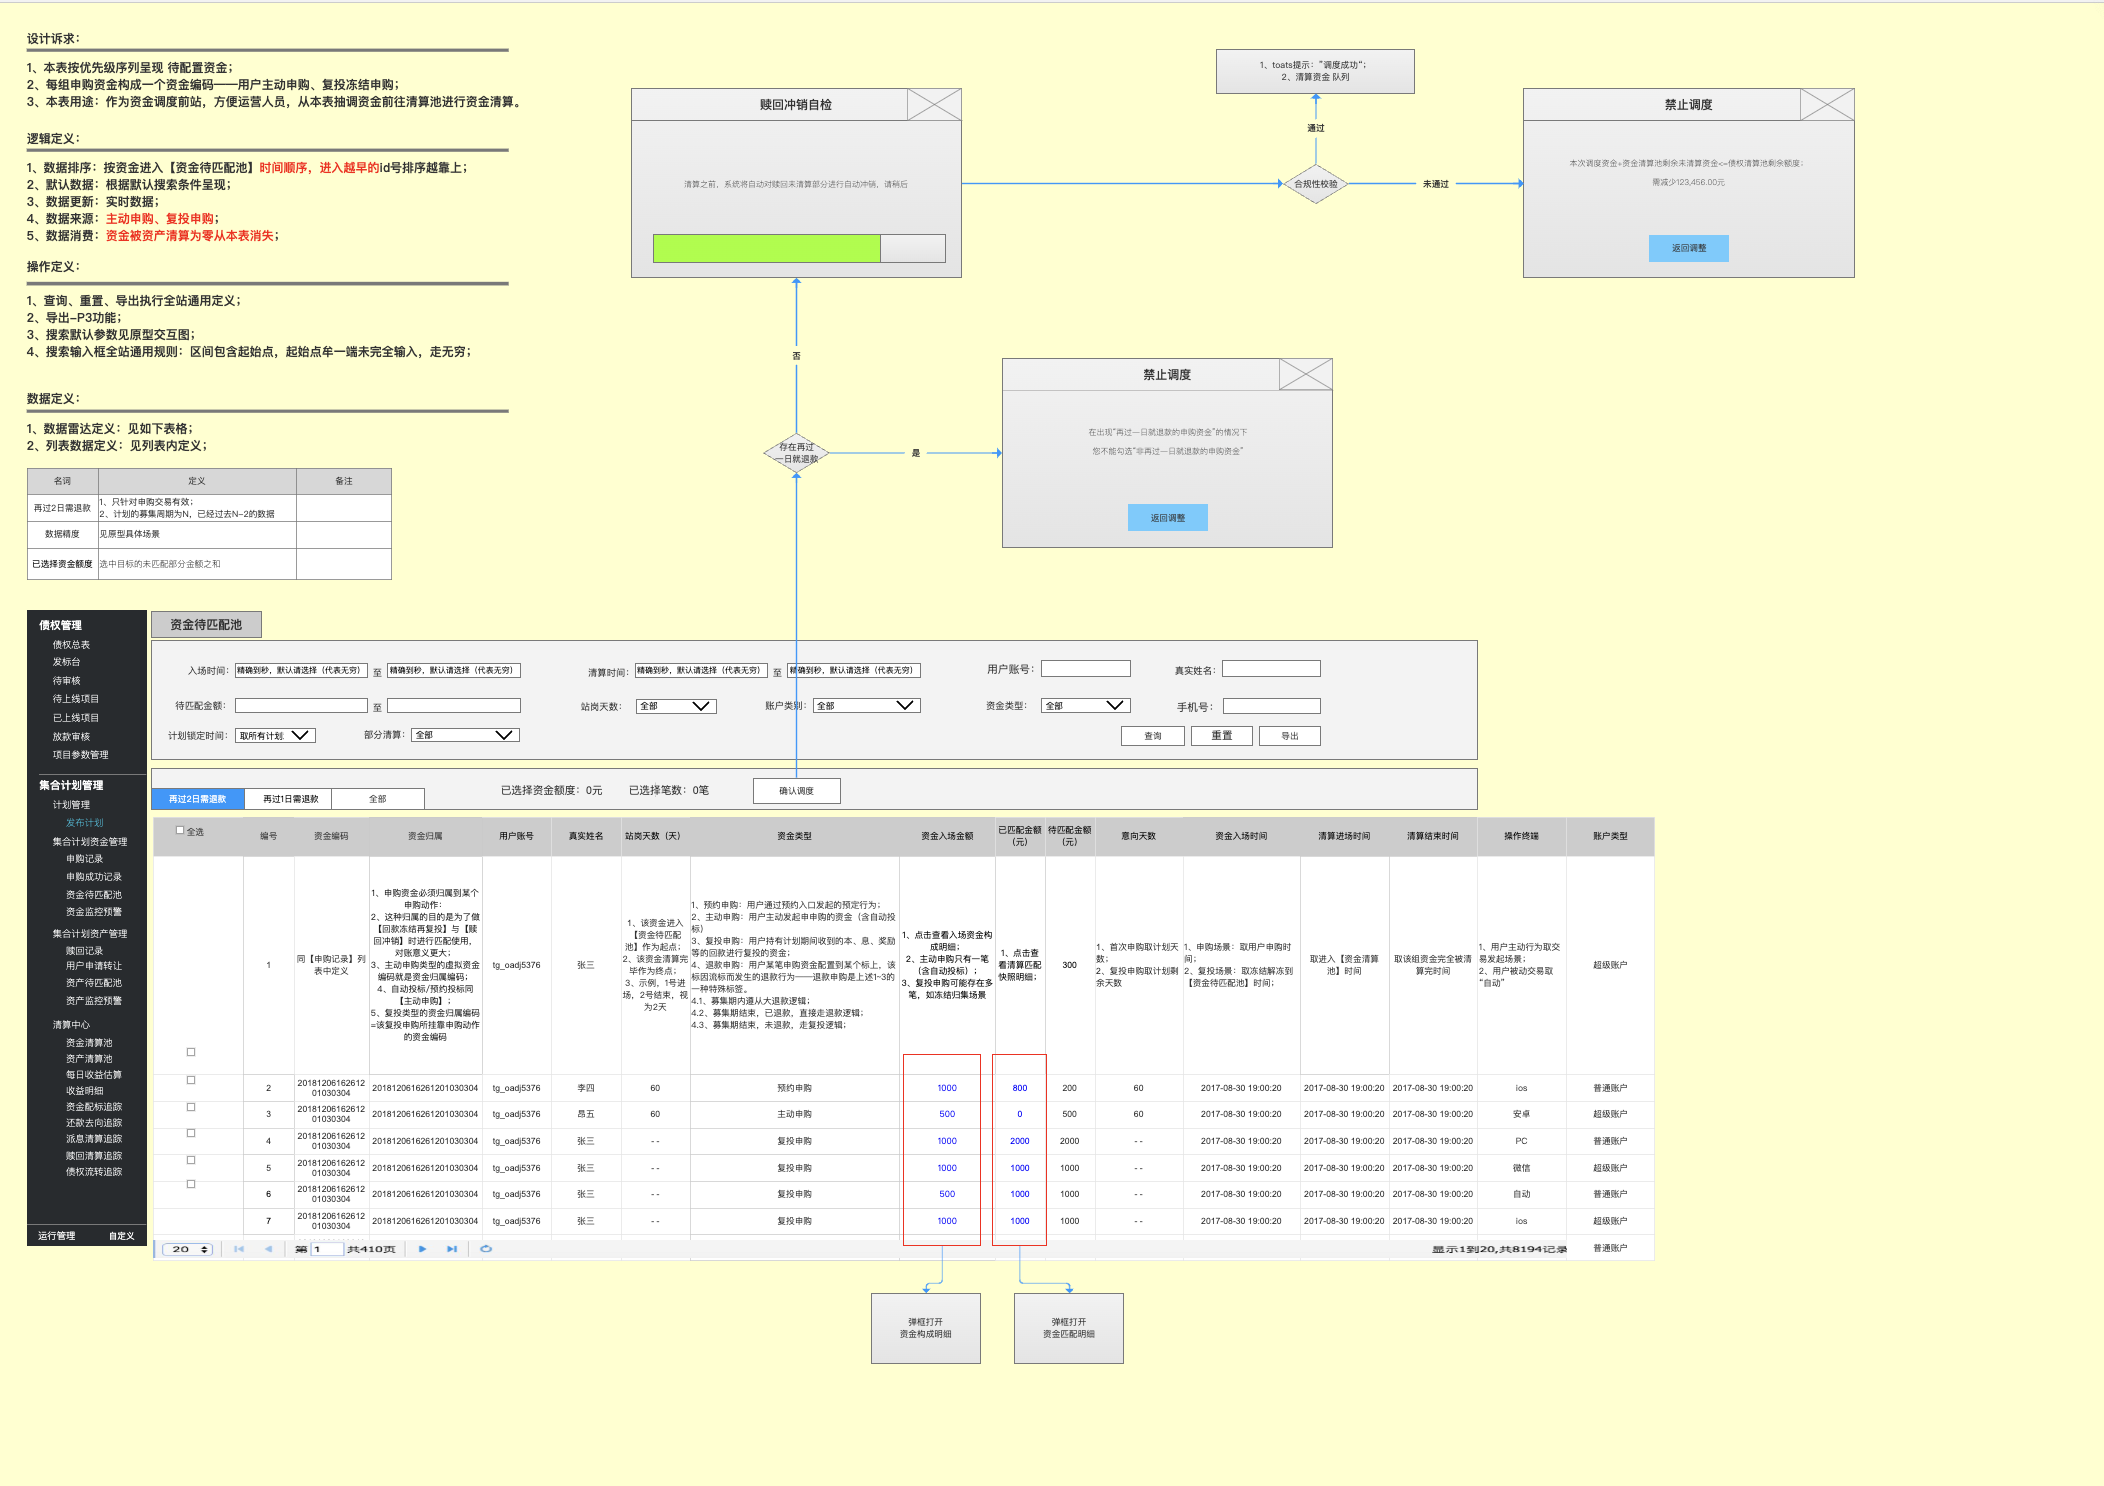This screenshot has height=1486, width=2104.
Task: Check the checkbox for row 5
Action: click(x=191, y=1160)
